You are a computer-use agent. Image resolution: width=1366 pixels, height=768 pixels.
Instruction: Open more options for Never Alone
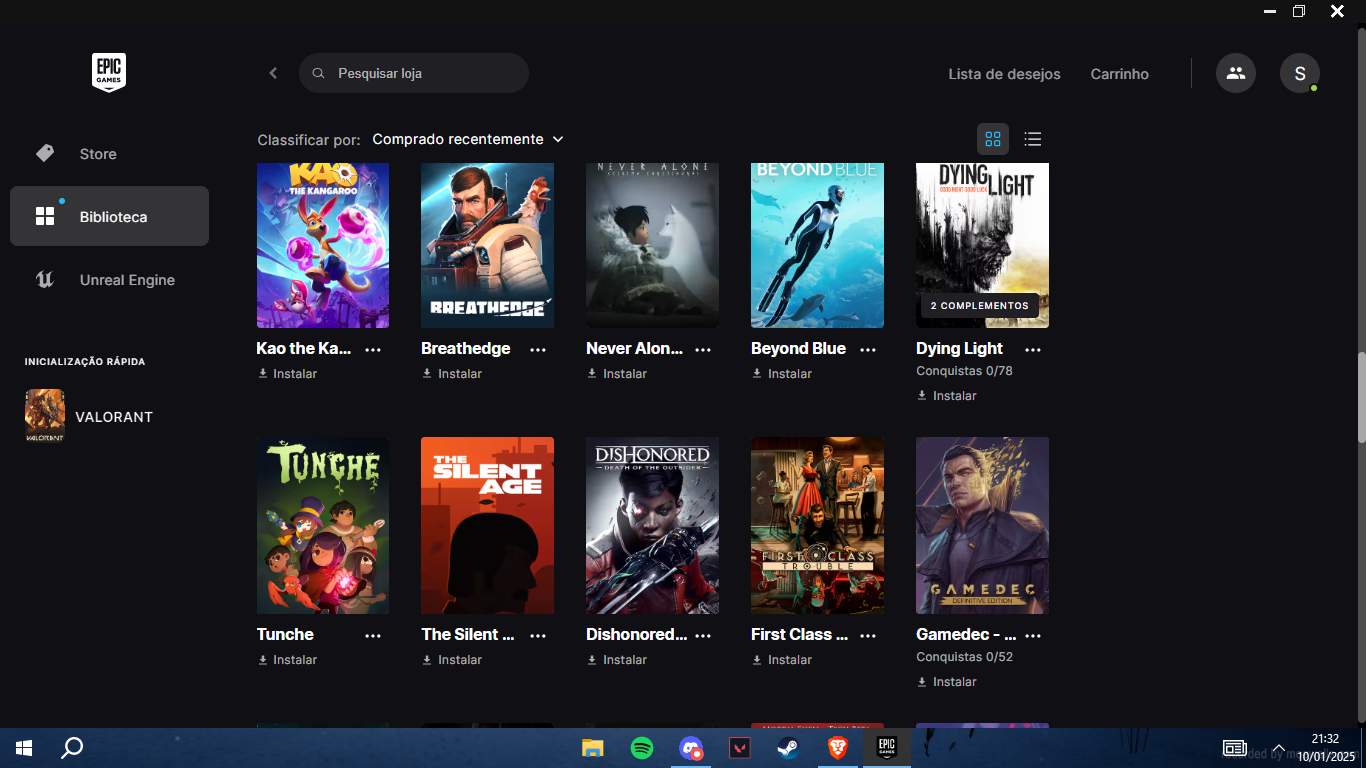703,349
